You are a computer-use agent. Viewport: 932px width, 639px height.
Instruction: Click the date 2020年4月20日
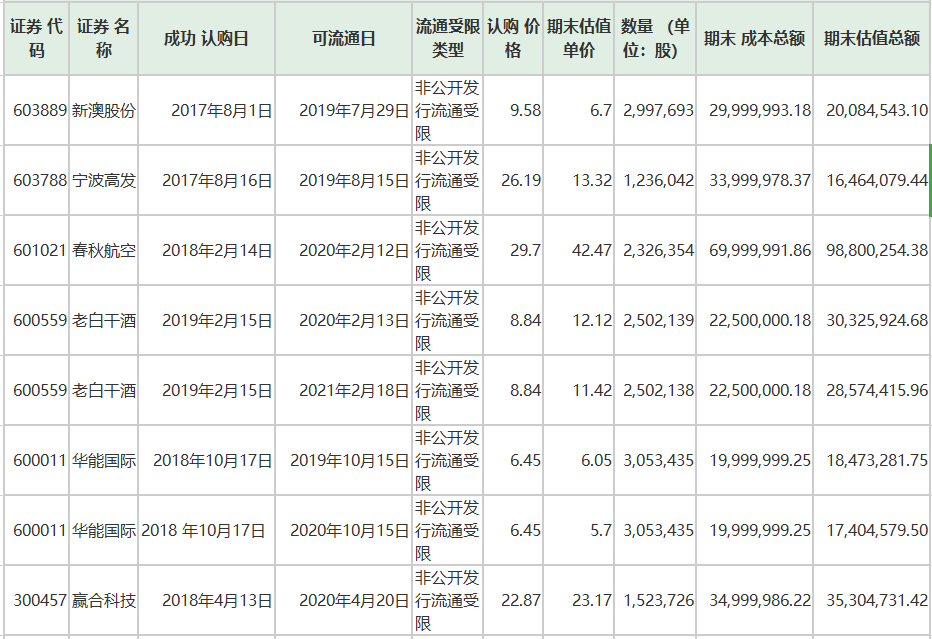tap(354, 600)
